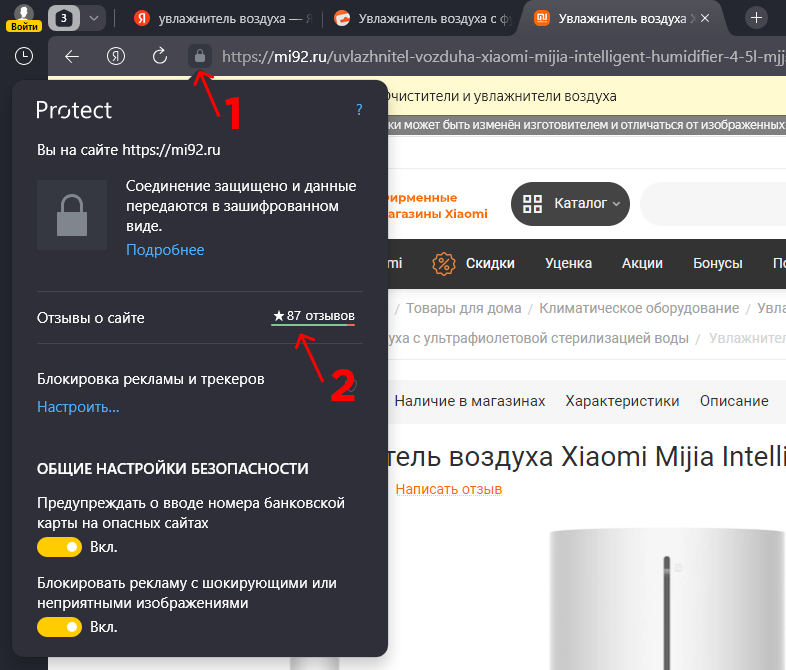Open the Уценка menu item
Viewport: 786px width, 670px height.
click(x=568, y=264)
